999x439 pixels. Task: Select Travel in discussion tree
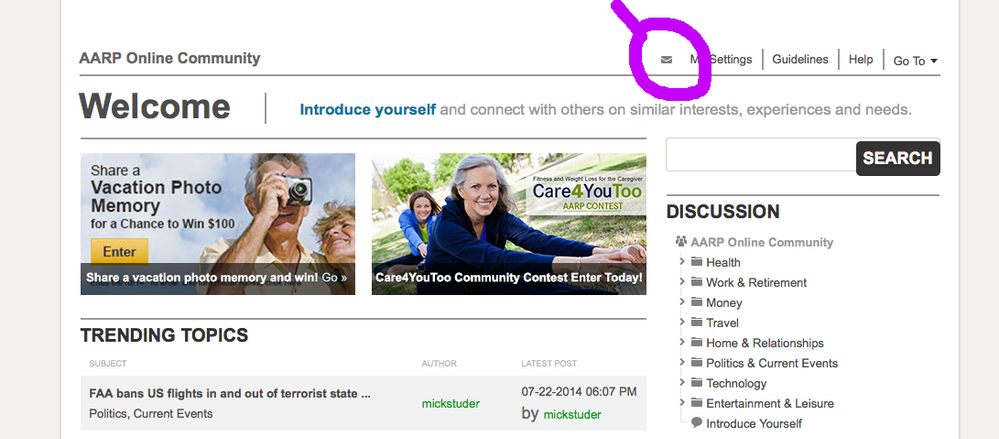[x=722, y=323]
